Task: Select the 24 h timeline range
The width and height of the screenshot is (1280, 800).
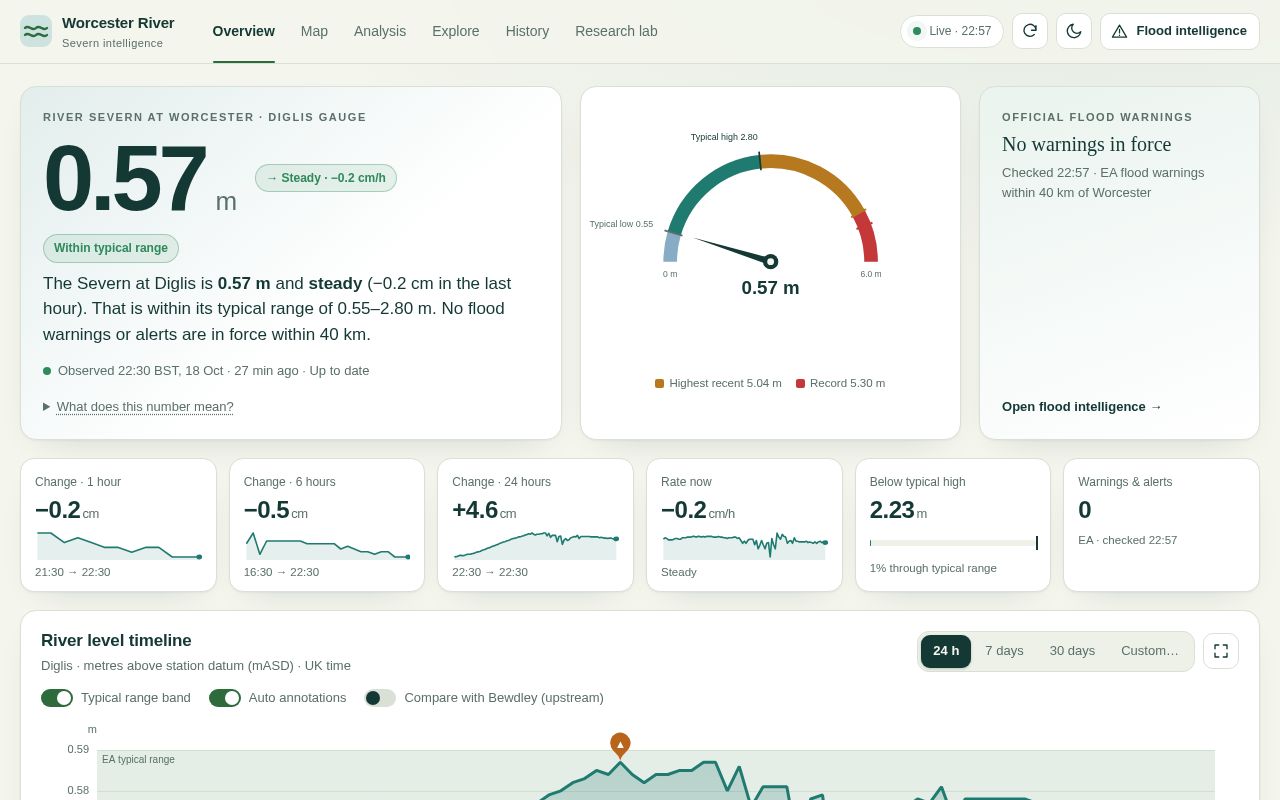Action: [946, 651]
